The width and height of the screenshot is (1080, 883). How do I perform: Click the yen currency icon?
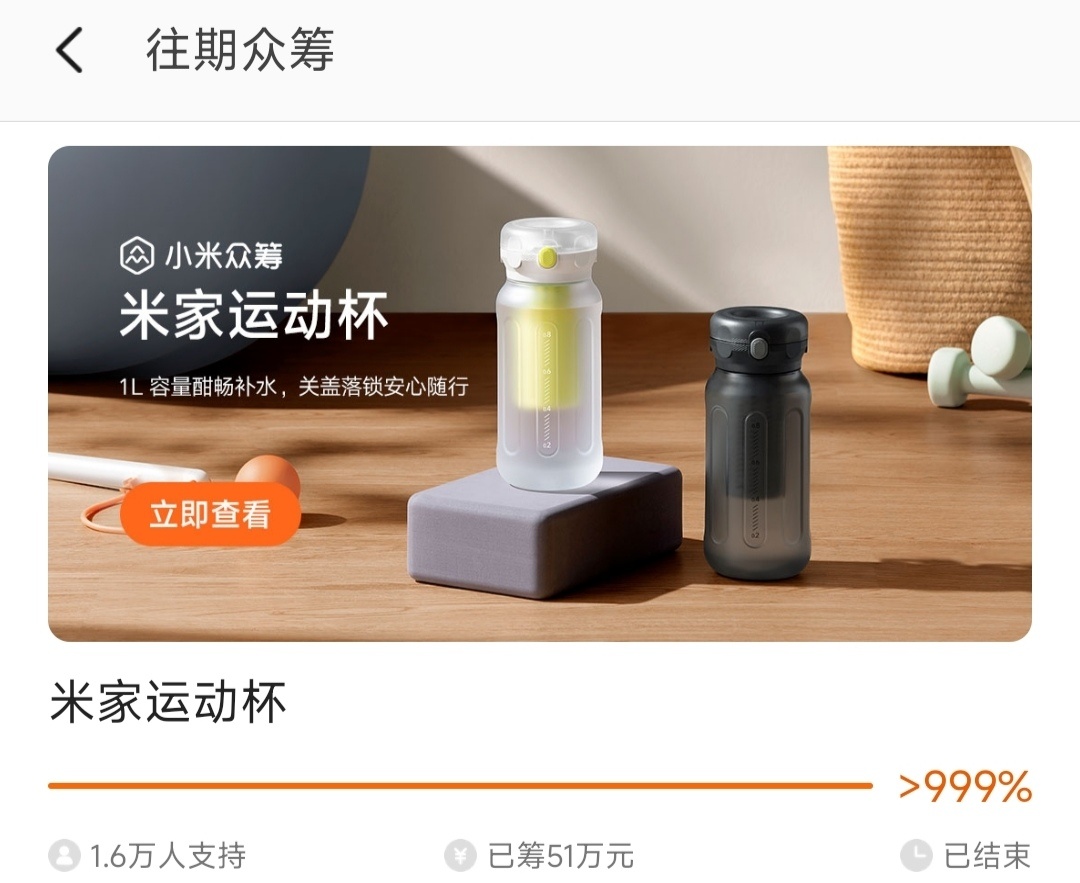461,855
